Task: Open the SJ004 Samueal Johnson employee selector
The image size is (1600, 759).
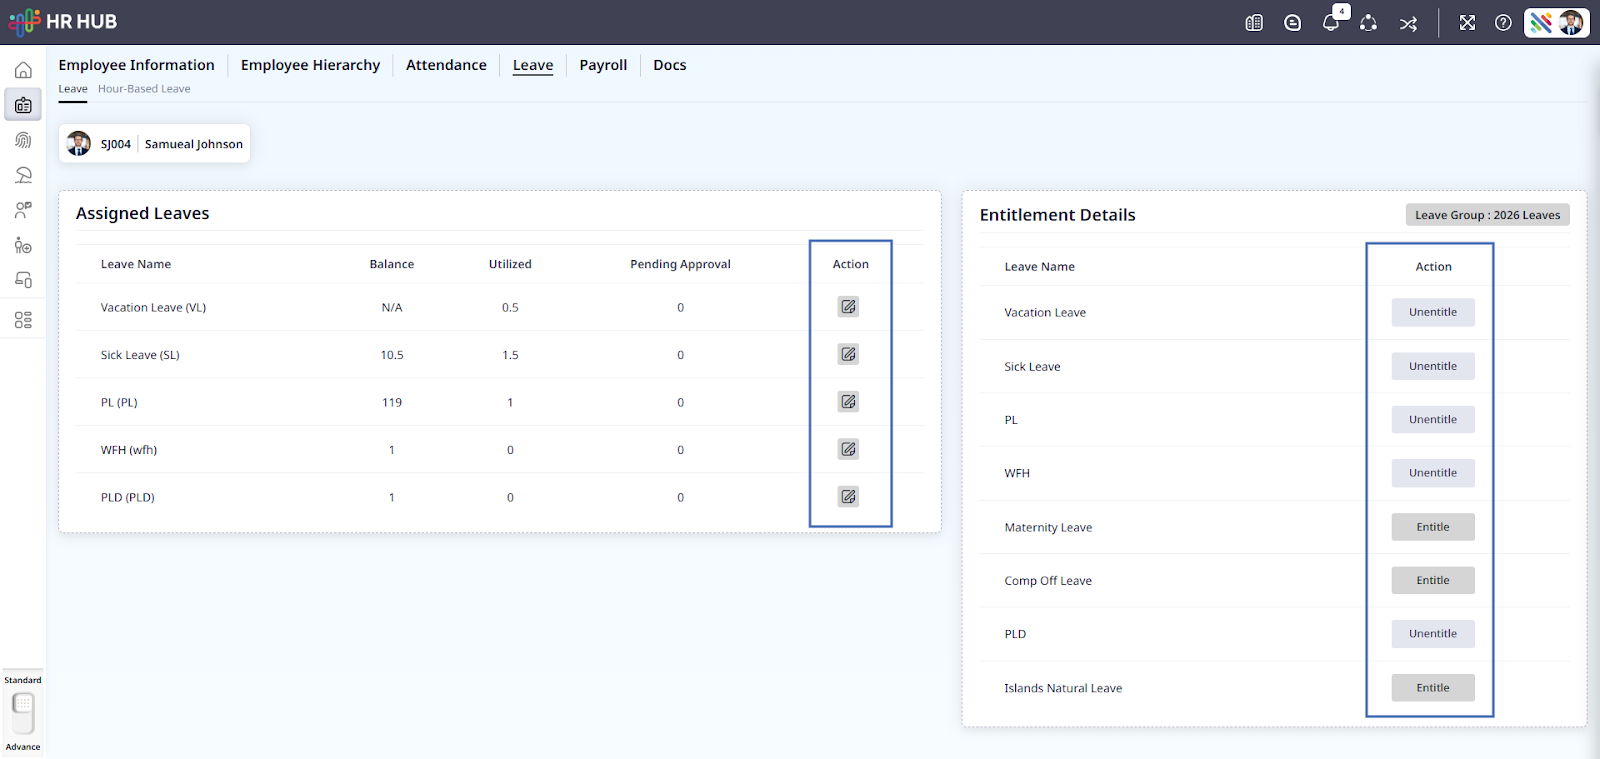Action: coord(155,144)
